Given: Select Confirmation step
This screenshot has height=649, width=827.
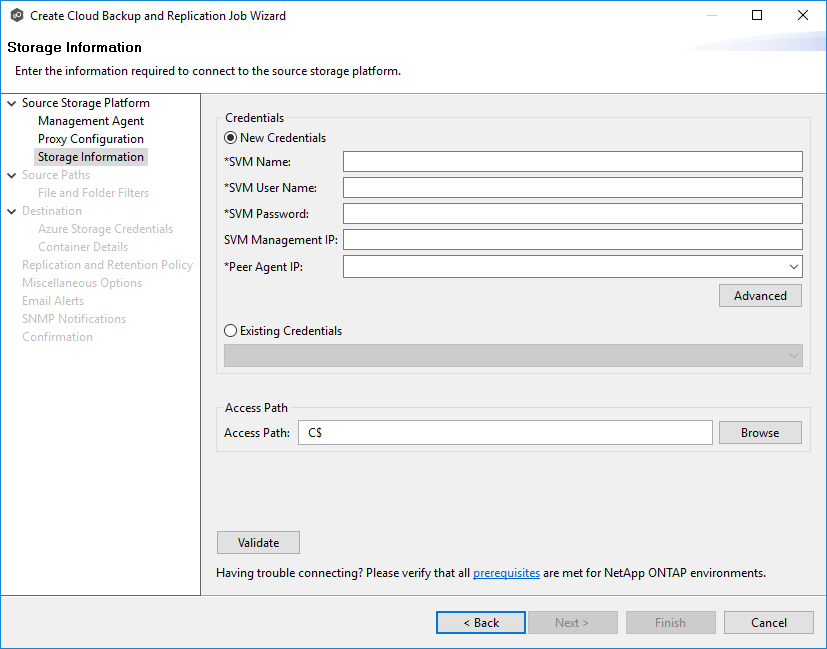Looking at the screenshot, I should [x=57, y=337].
